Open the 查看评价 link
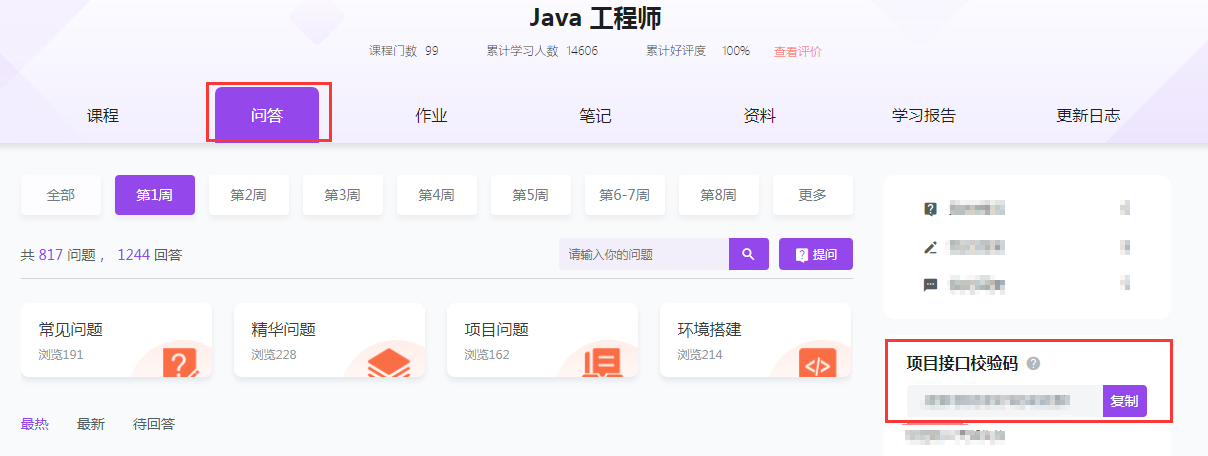Viewport: 1208px width, 456px height. [x=798, y=51]
